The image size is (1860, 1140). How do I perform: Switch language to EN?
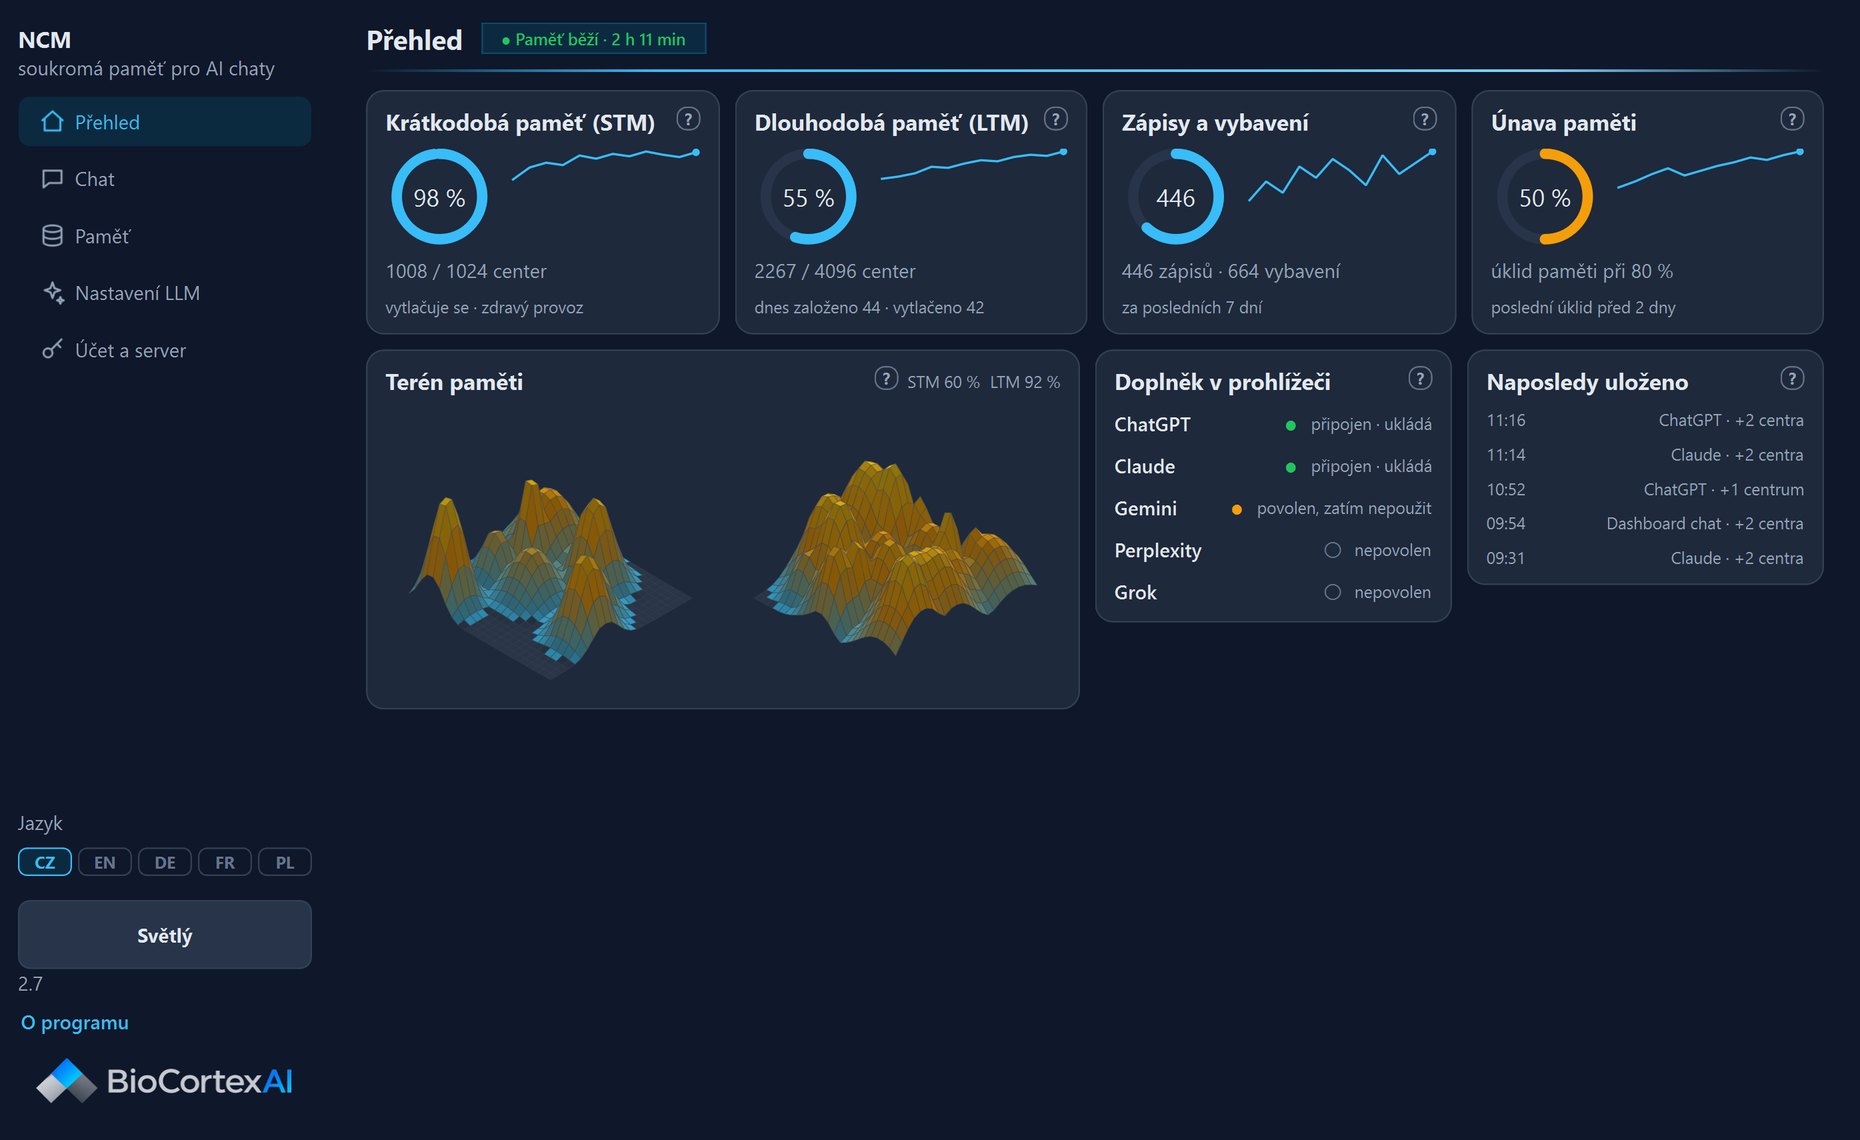pyautogui.click(x=105, y=862)
